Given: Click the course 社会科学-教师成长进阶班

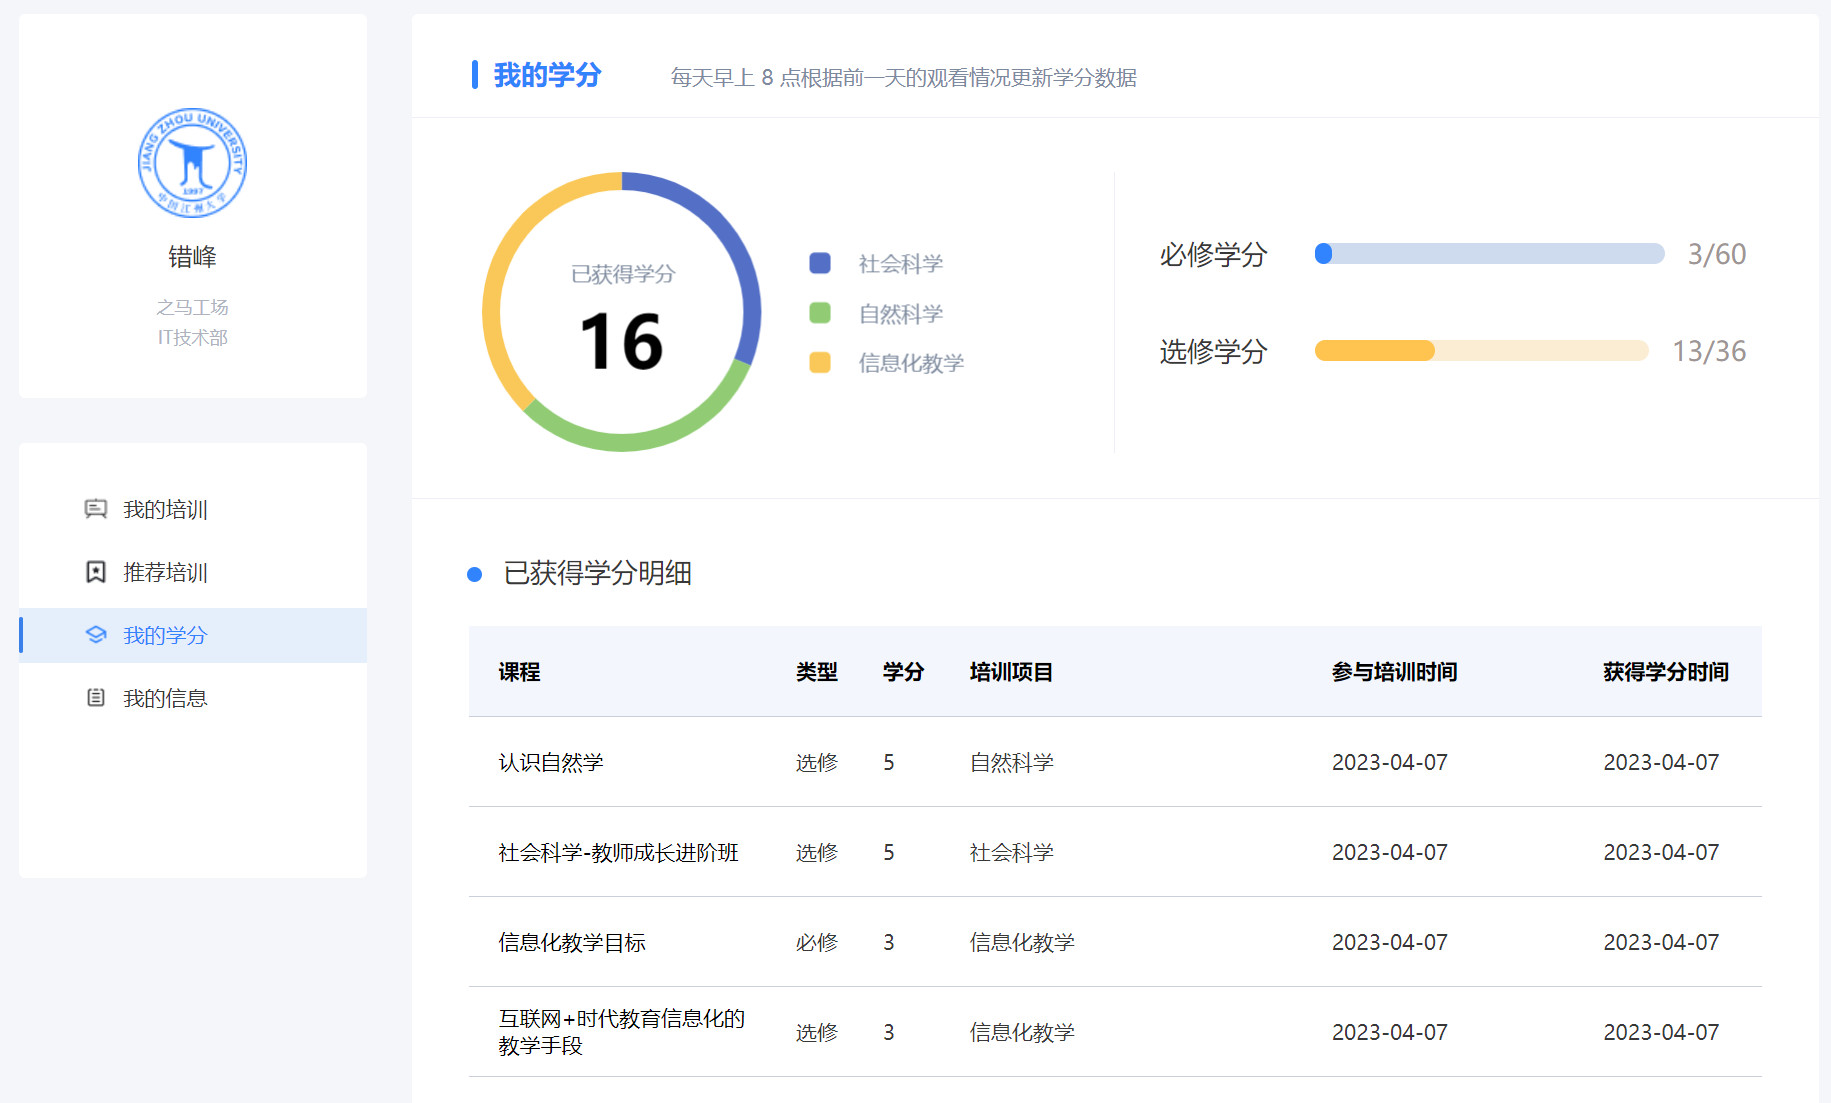Looking at the screenshot, I should [618, 852].
